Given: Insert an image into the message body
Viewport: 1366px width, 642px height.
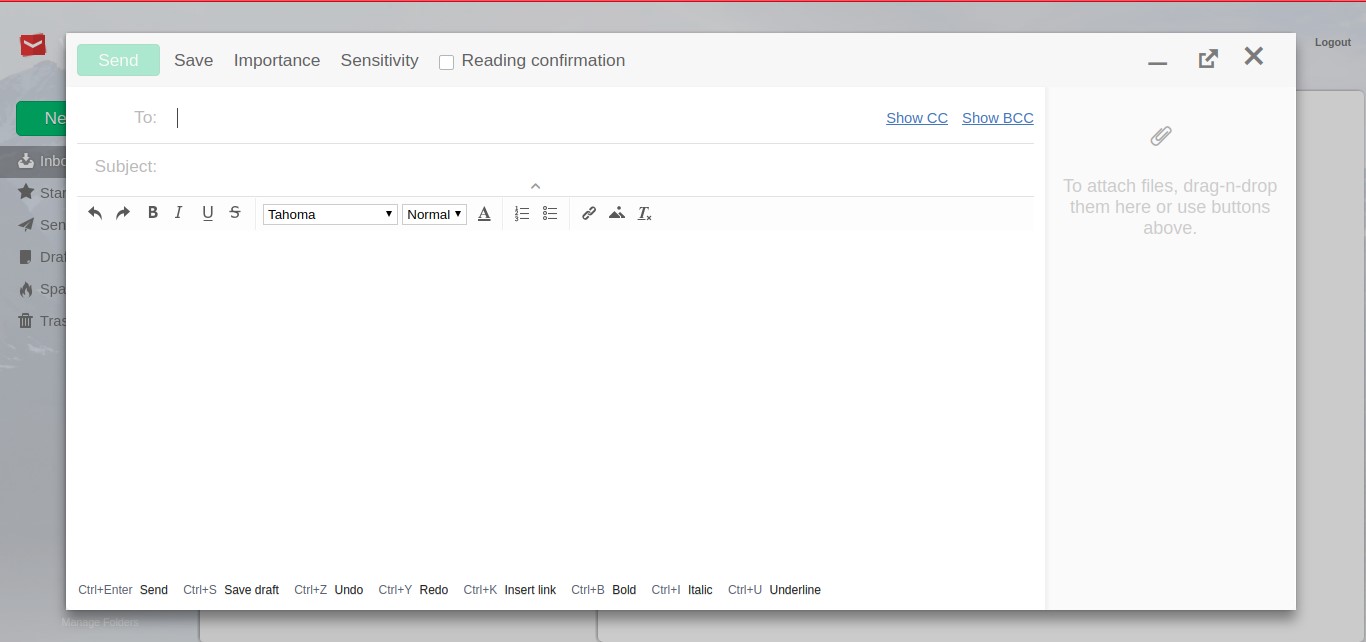Looking at the screenshot, I should [617, 213].
